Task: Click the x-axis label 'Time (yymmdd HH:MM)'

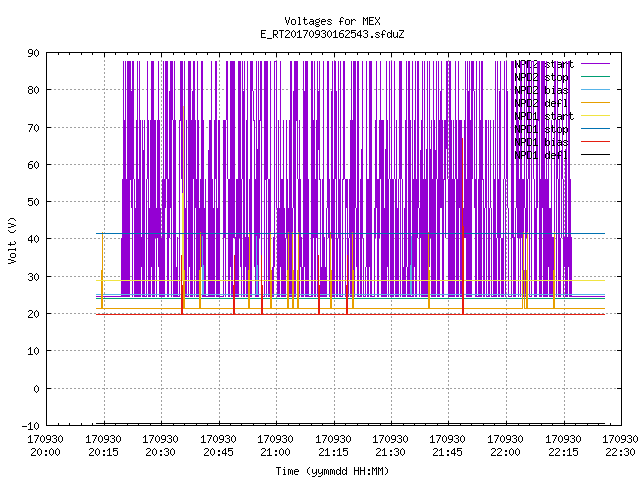Action: 332,471
